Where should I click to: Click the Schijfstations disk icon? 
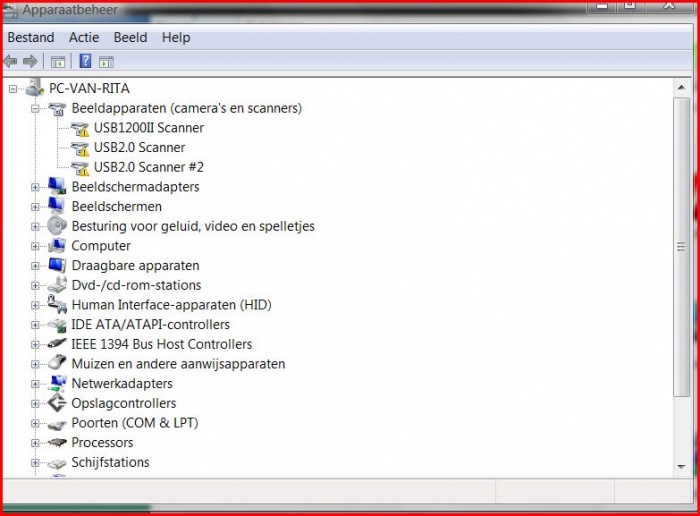(57, 464)
